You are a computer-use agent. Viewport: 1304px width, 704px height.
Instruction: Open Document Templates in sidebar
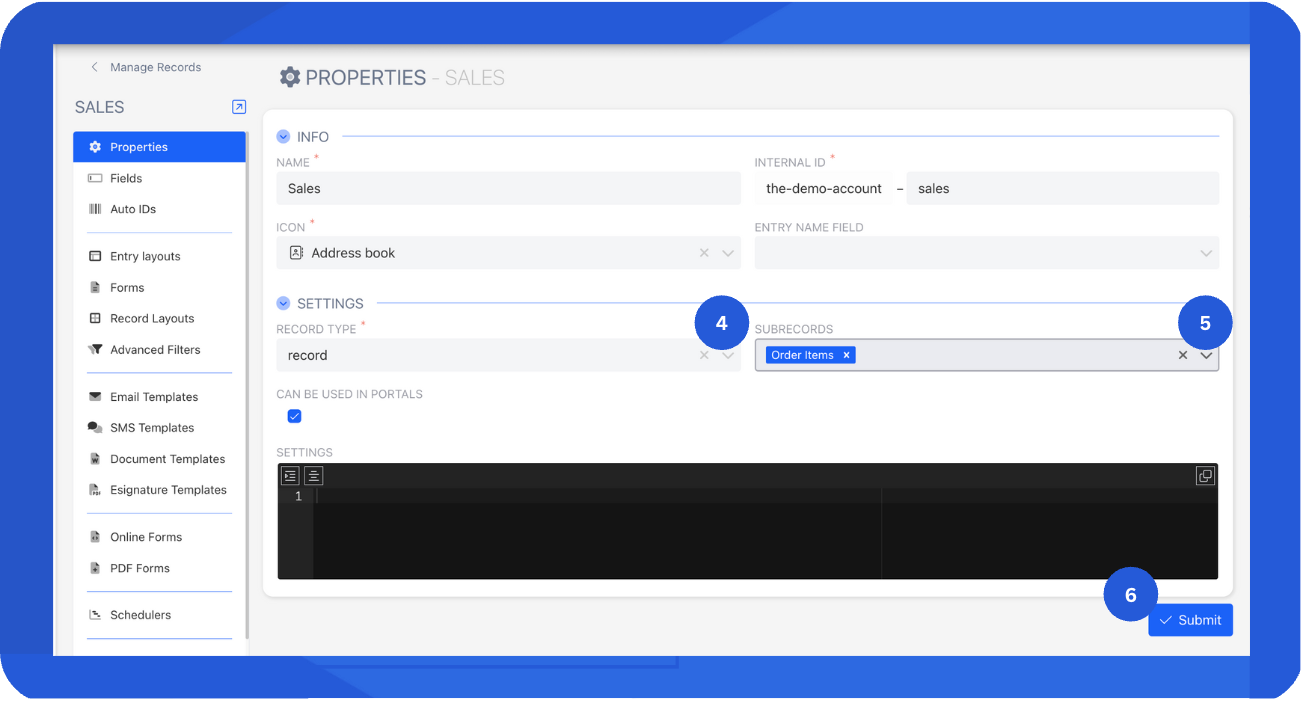pyautogui.click(x=159, y=459)
